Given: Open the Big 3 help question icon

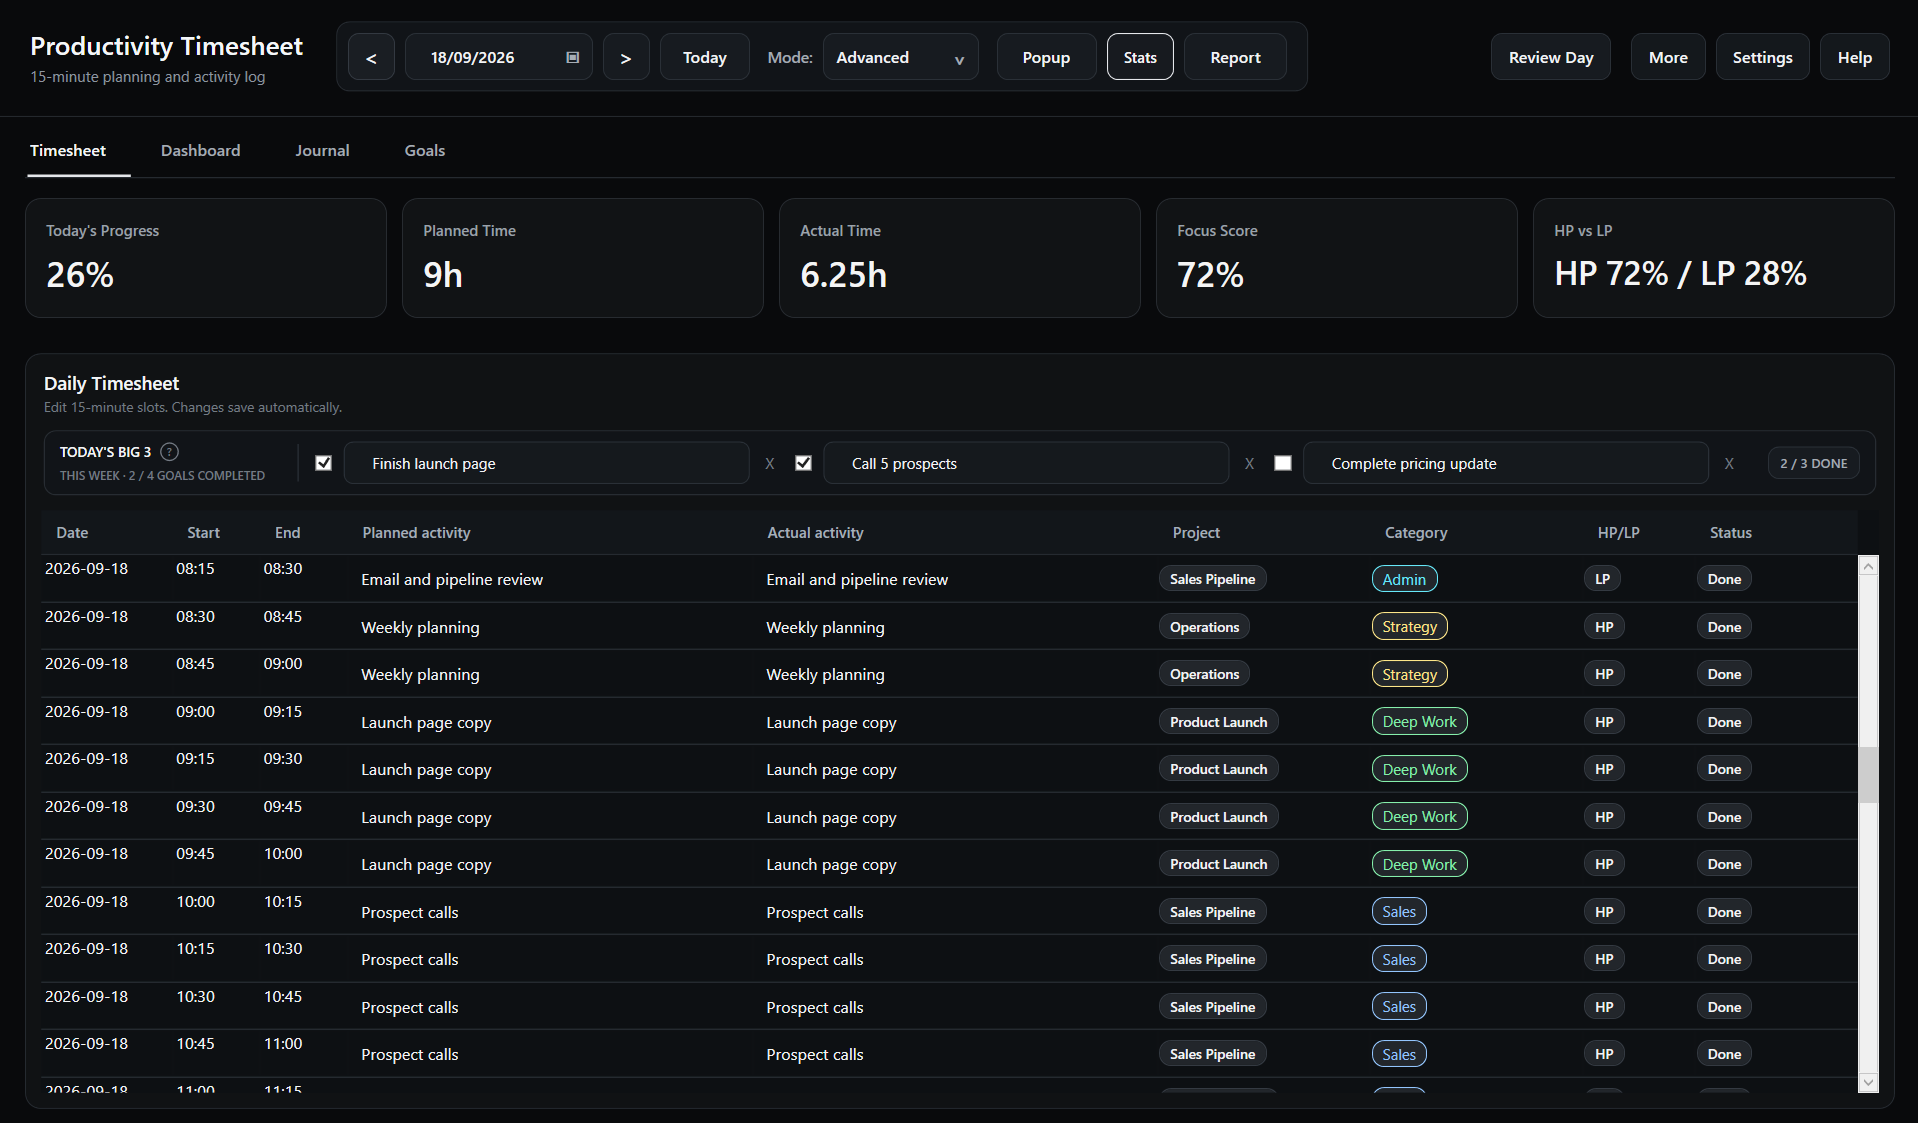Looking at the screenshot, I should 169,452.
